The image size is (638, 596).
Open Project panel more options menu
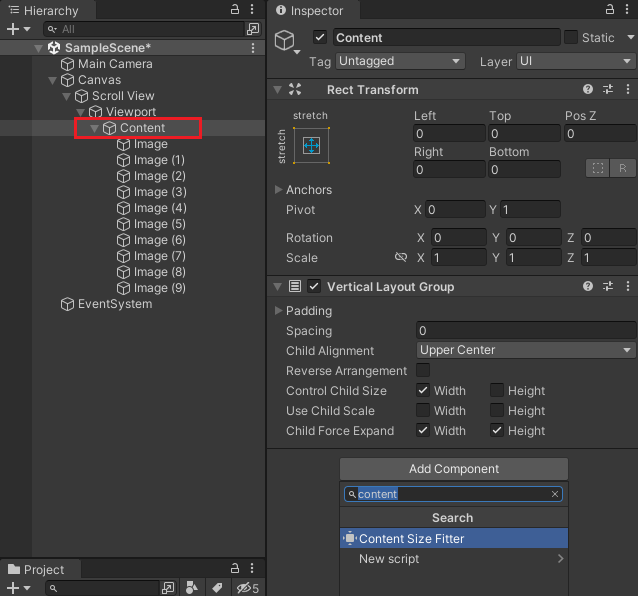click(252, 568)
